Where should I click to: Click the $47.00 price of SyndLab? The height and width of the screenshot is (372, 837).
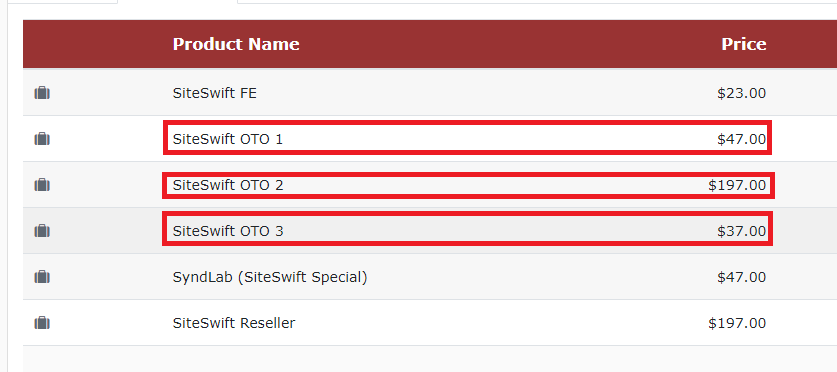point(741,277)
